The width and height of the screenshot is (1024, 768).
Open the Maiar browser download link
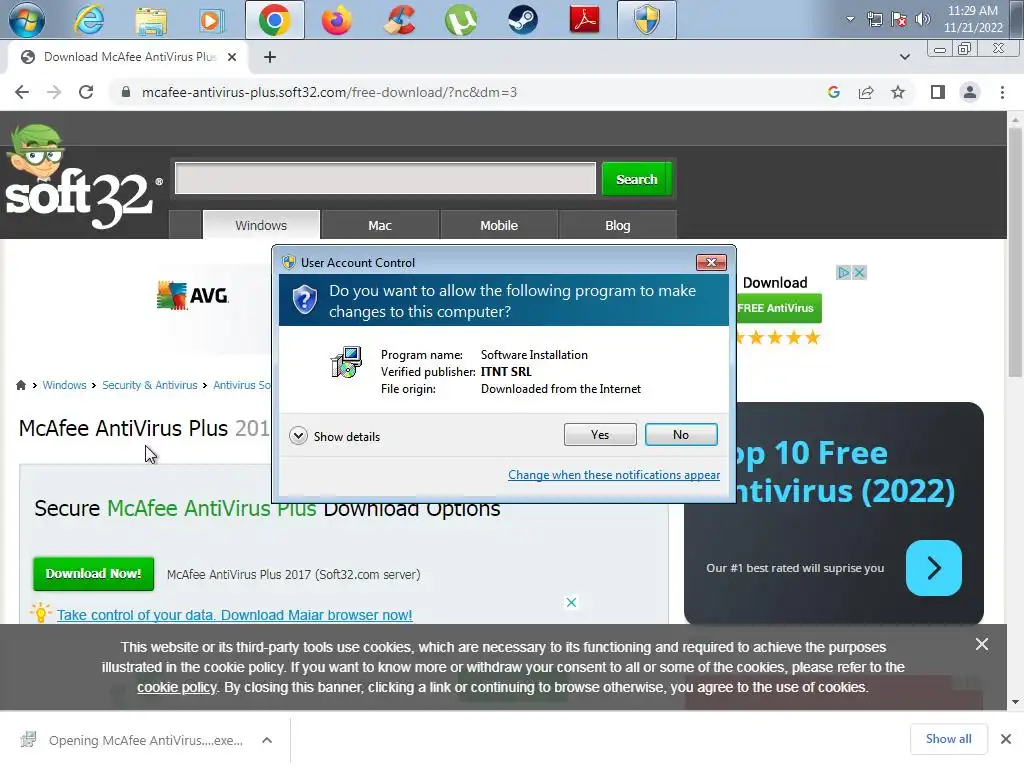pyautogui.click(x=234, y=615)
